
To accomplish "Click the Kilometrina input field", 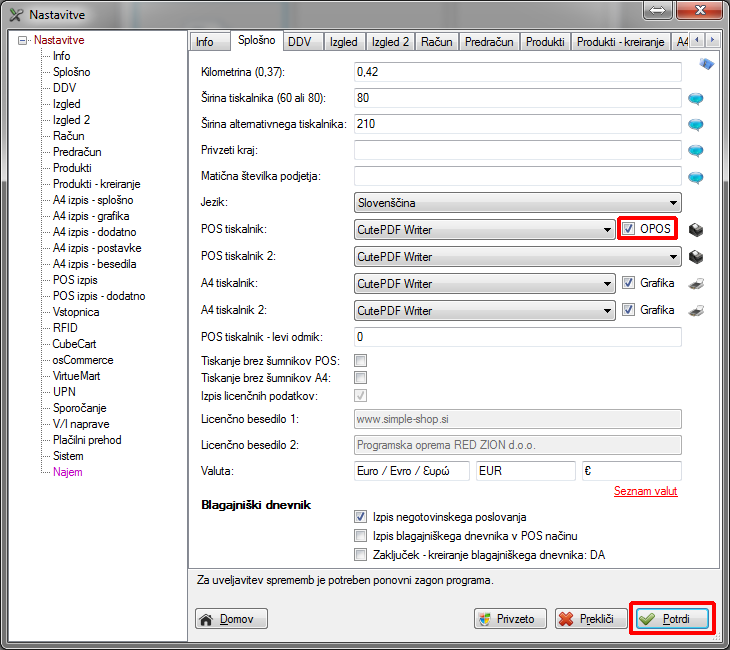I will click(517, 72).
